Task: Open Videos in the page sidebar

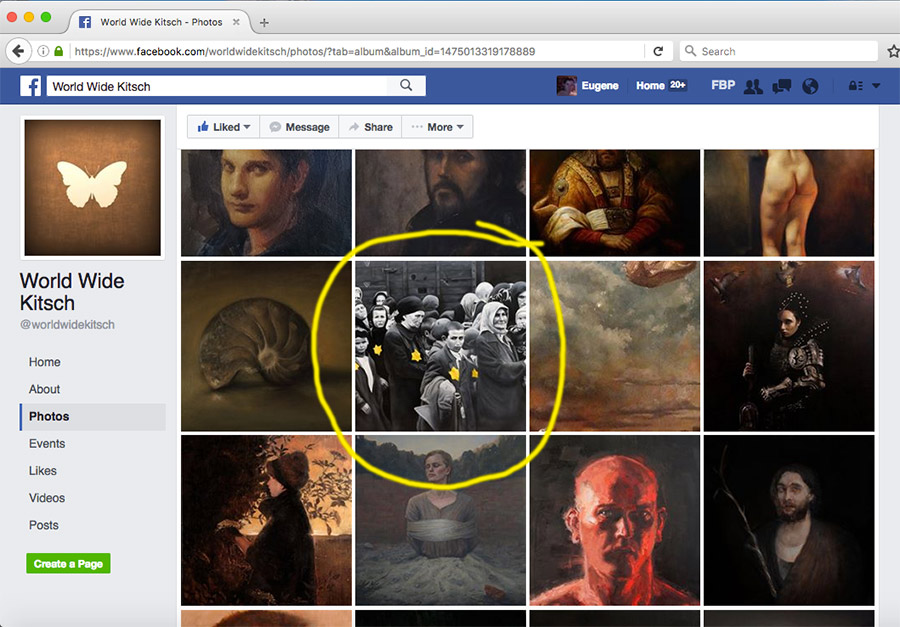Action: [46, 498]
